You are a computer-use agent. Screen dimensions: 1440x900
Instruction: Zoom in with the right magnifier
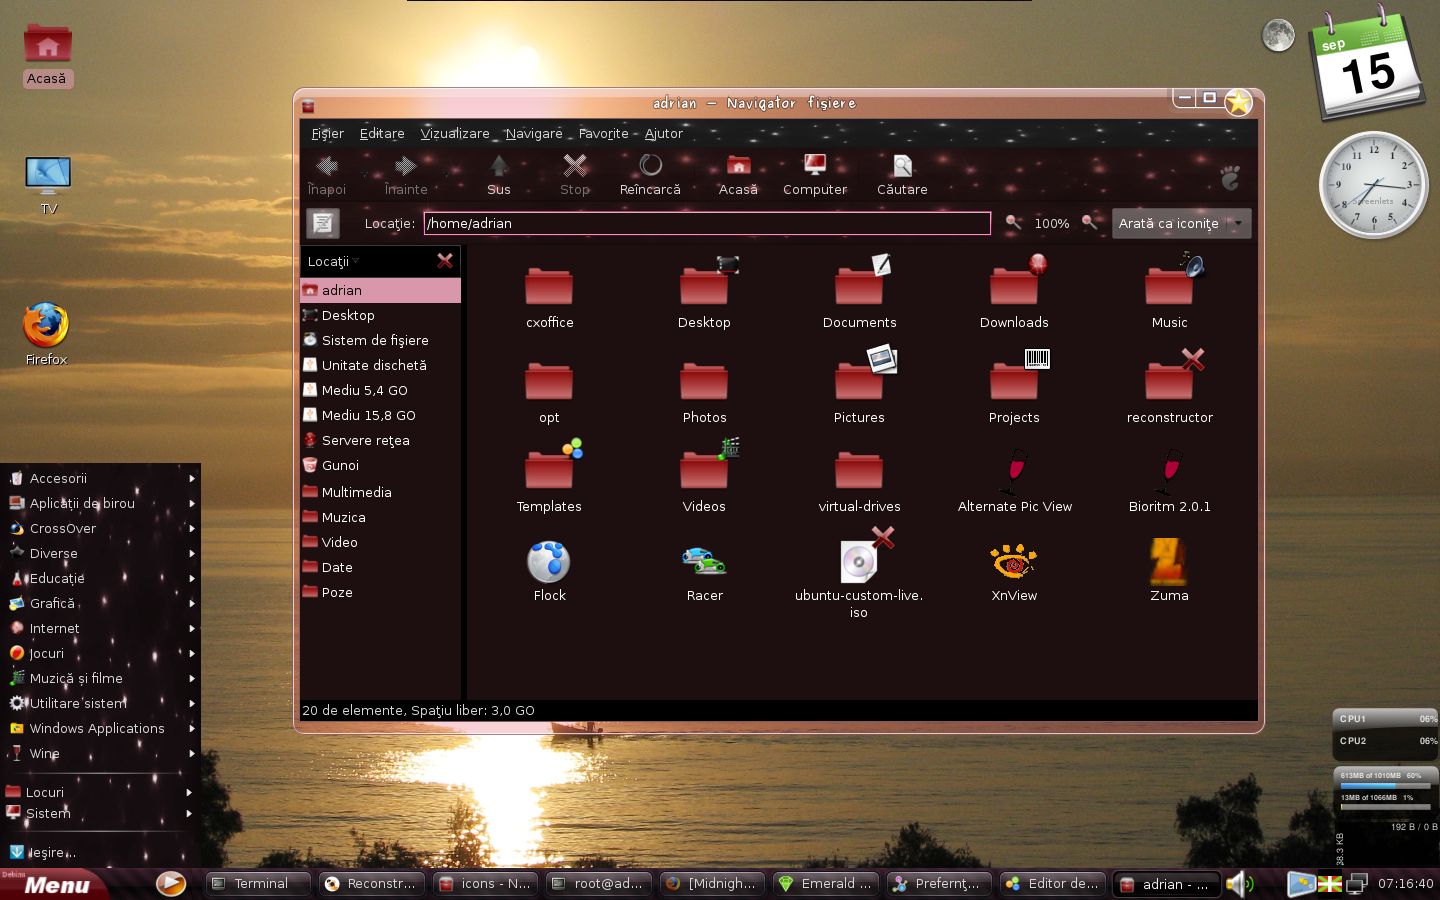click(x=1089, y=223)
